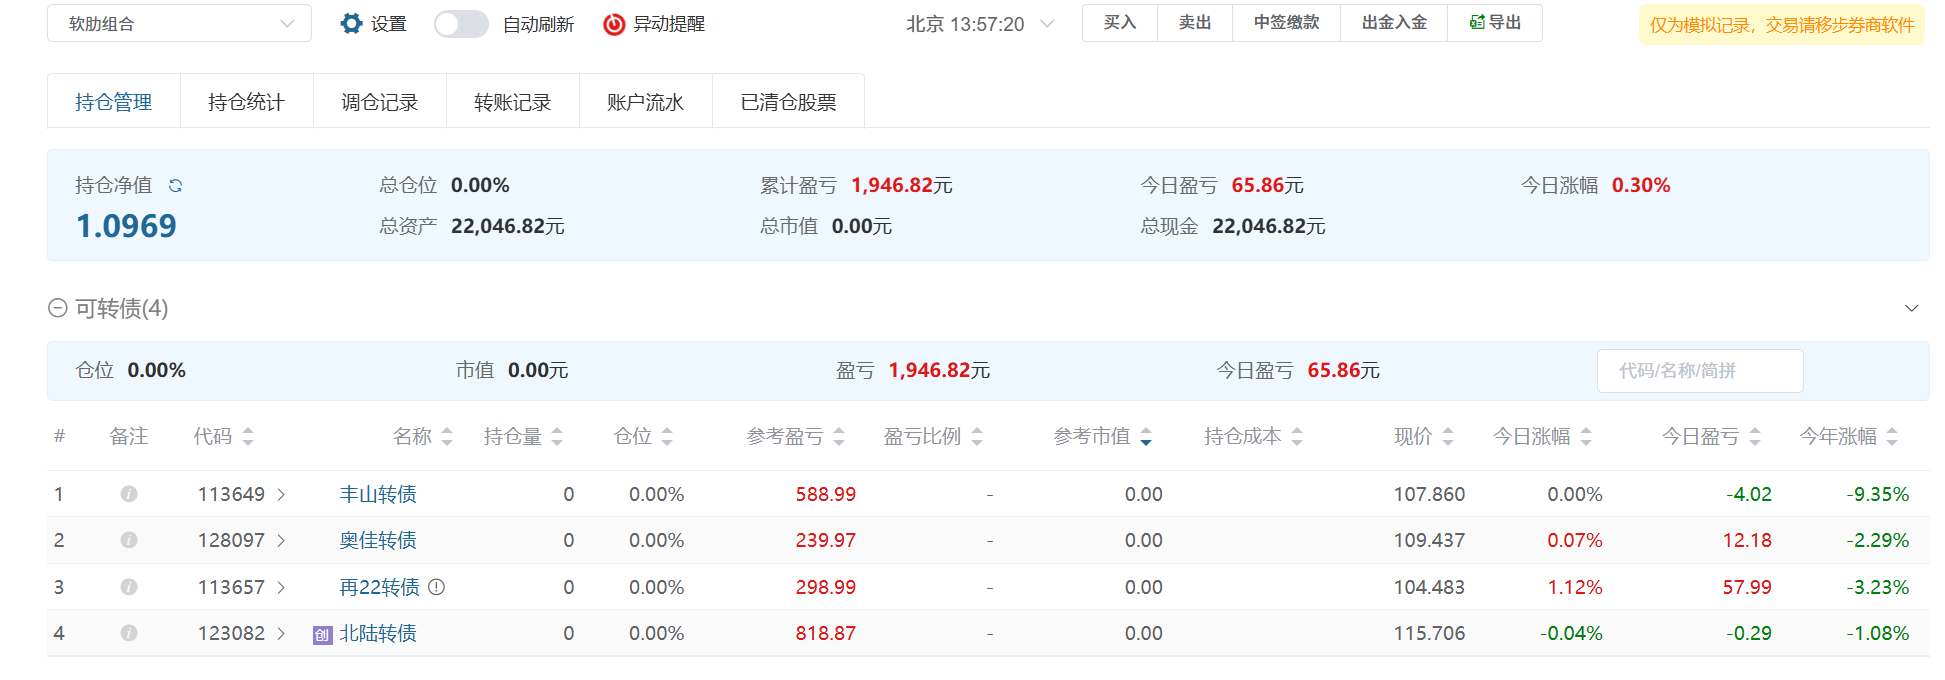Click the 导出 export button
The height and width of the screenshot is (680, 1945).
[x=1495, y=23]
